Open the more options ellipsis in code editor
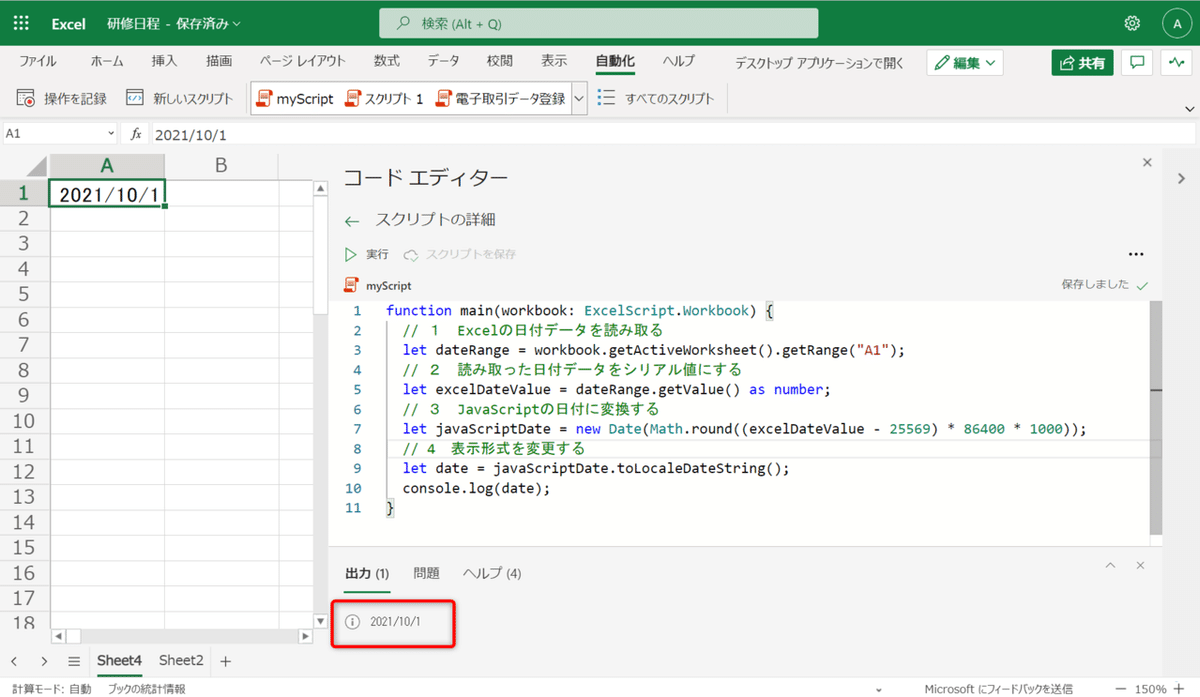The image size is (1200, 697). point(1135,254)
